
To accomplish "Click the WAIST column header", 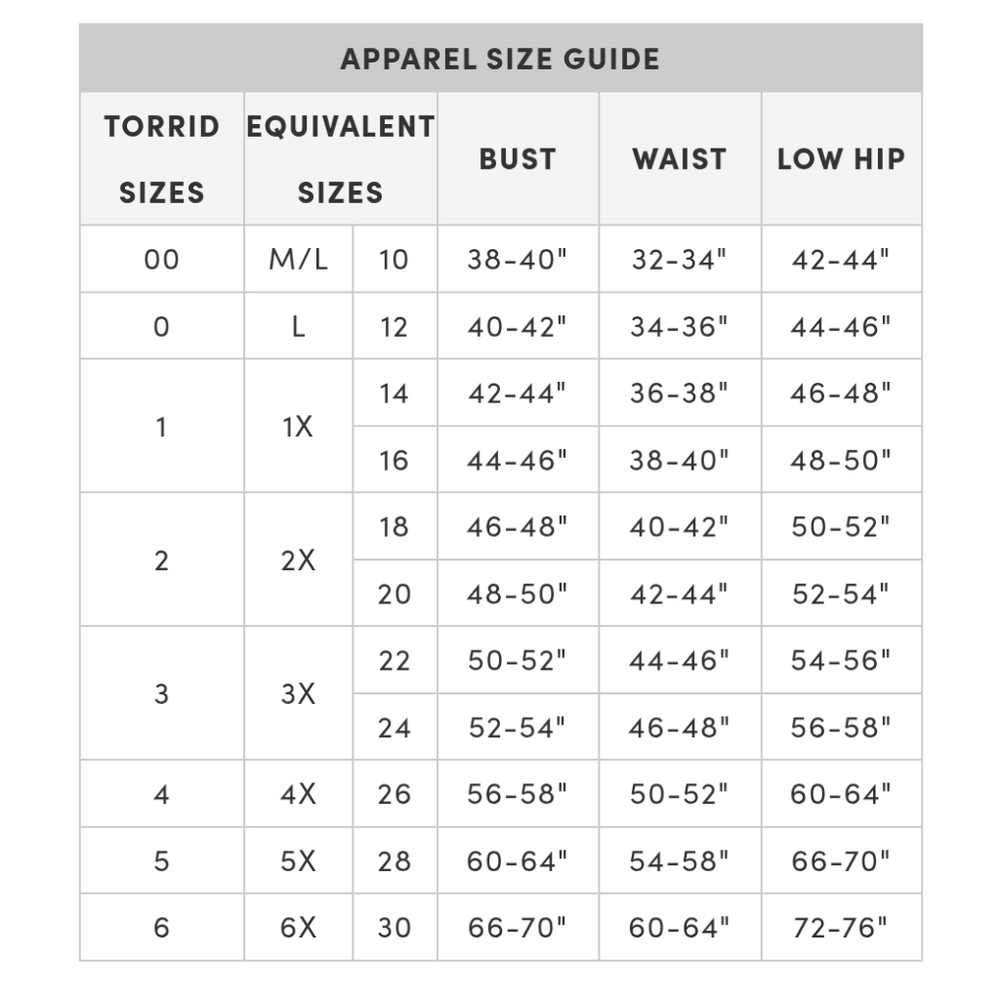I will [680, 159].
